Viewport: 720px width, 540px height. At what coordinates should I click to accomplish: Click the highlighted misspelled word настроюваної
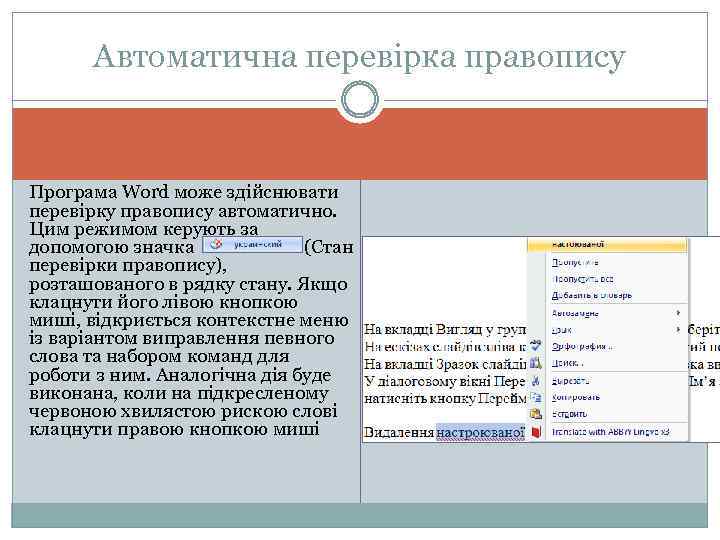pos(480,433)
